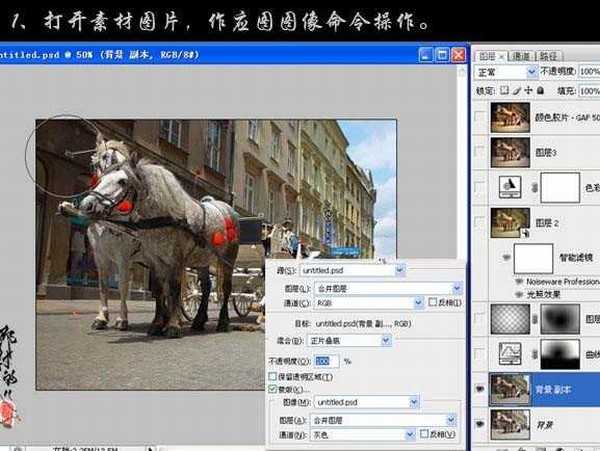
Task: Select the 智能滤镜 white mask thumbnail
Action: (533, 258)
